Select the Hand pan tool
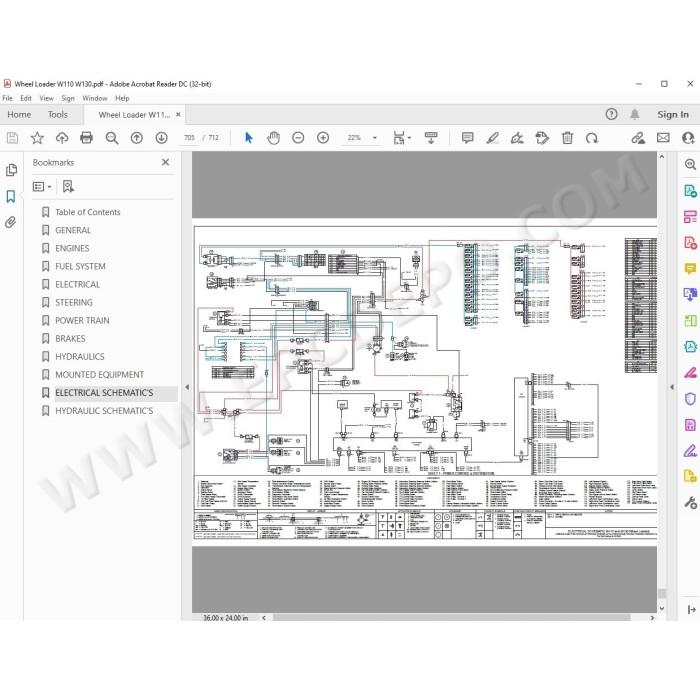700x700 pixels. [273, 138]
